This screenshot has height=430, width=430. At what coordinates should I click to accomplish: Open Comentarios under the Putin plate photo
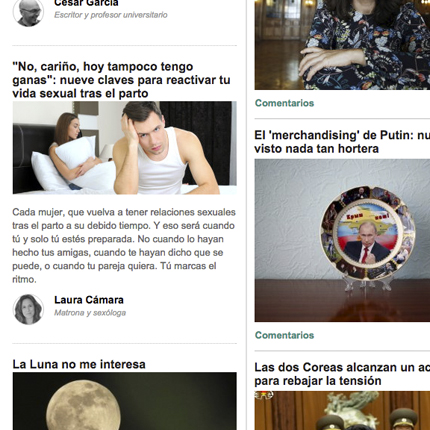[x=284, y=335]
